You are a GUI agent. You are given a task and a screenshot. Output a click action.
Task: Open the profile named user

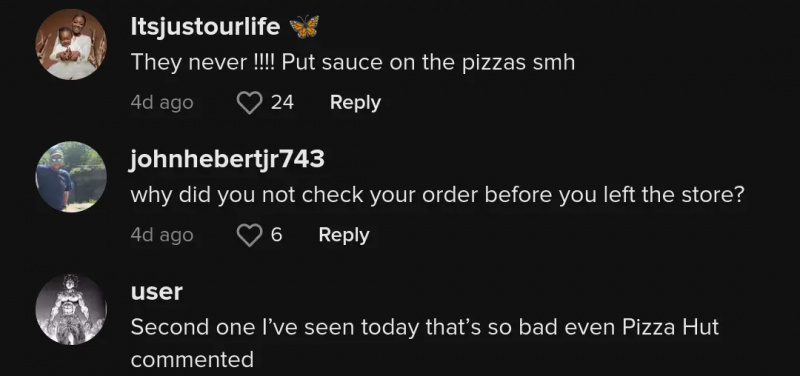click(x=157, y=292)
